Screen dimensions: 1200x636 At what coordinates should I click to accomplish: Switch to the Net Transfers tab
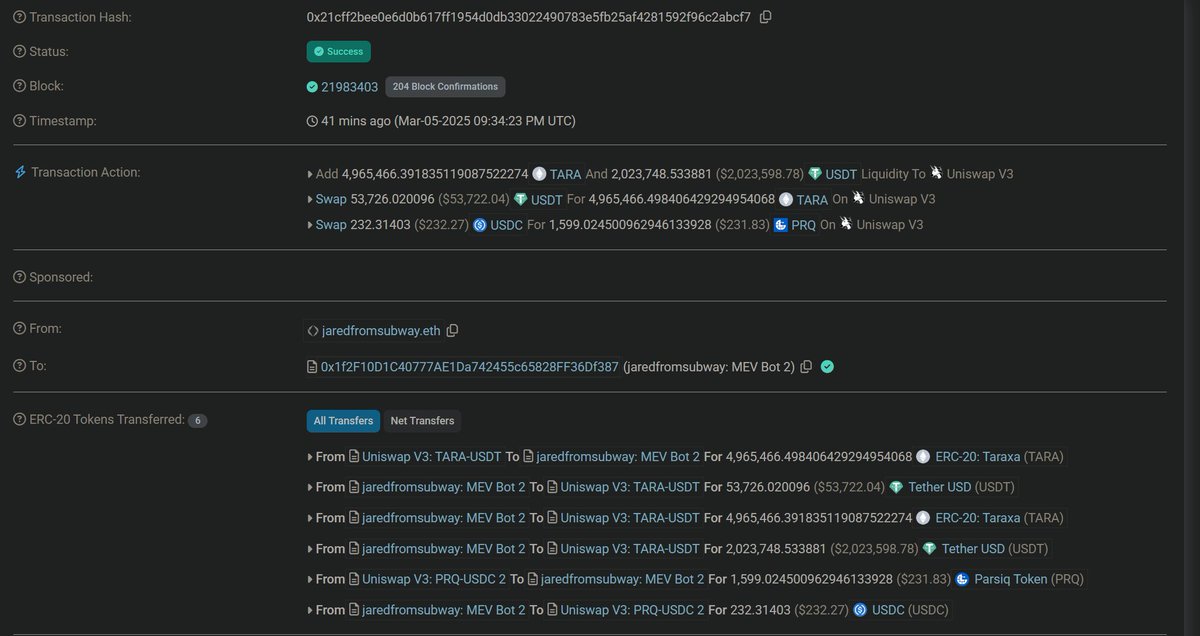click(x=422, y=421)
